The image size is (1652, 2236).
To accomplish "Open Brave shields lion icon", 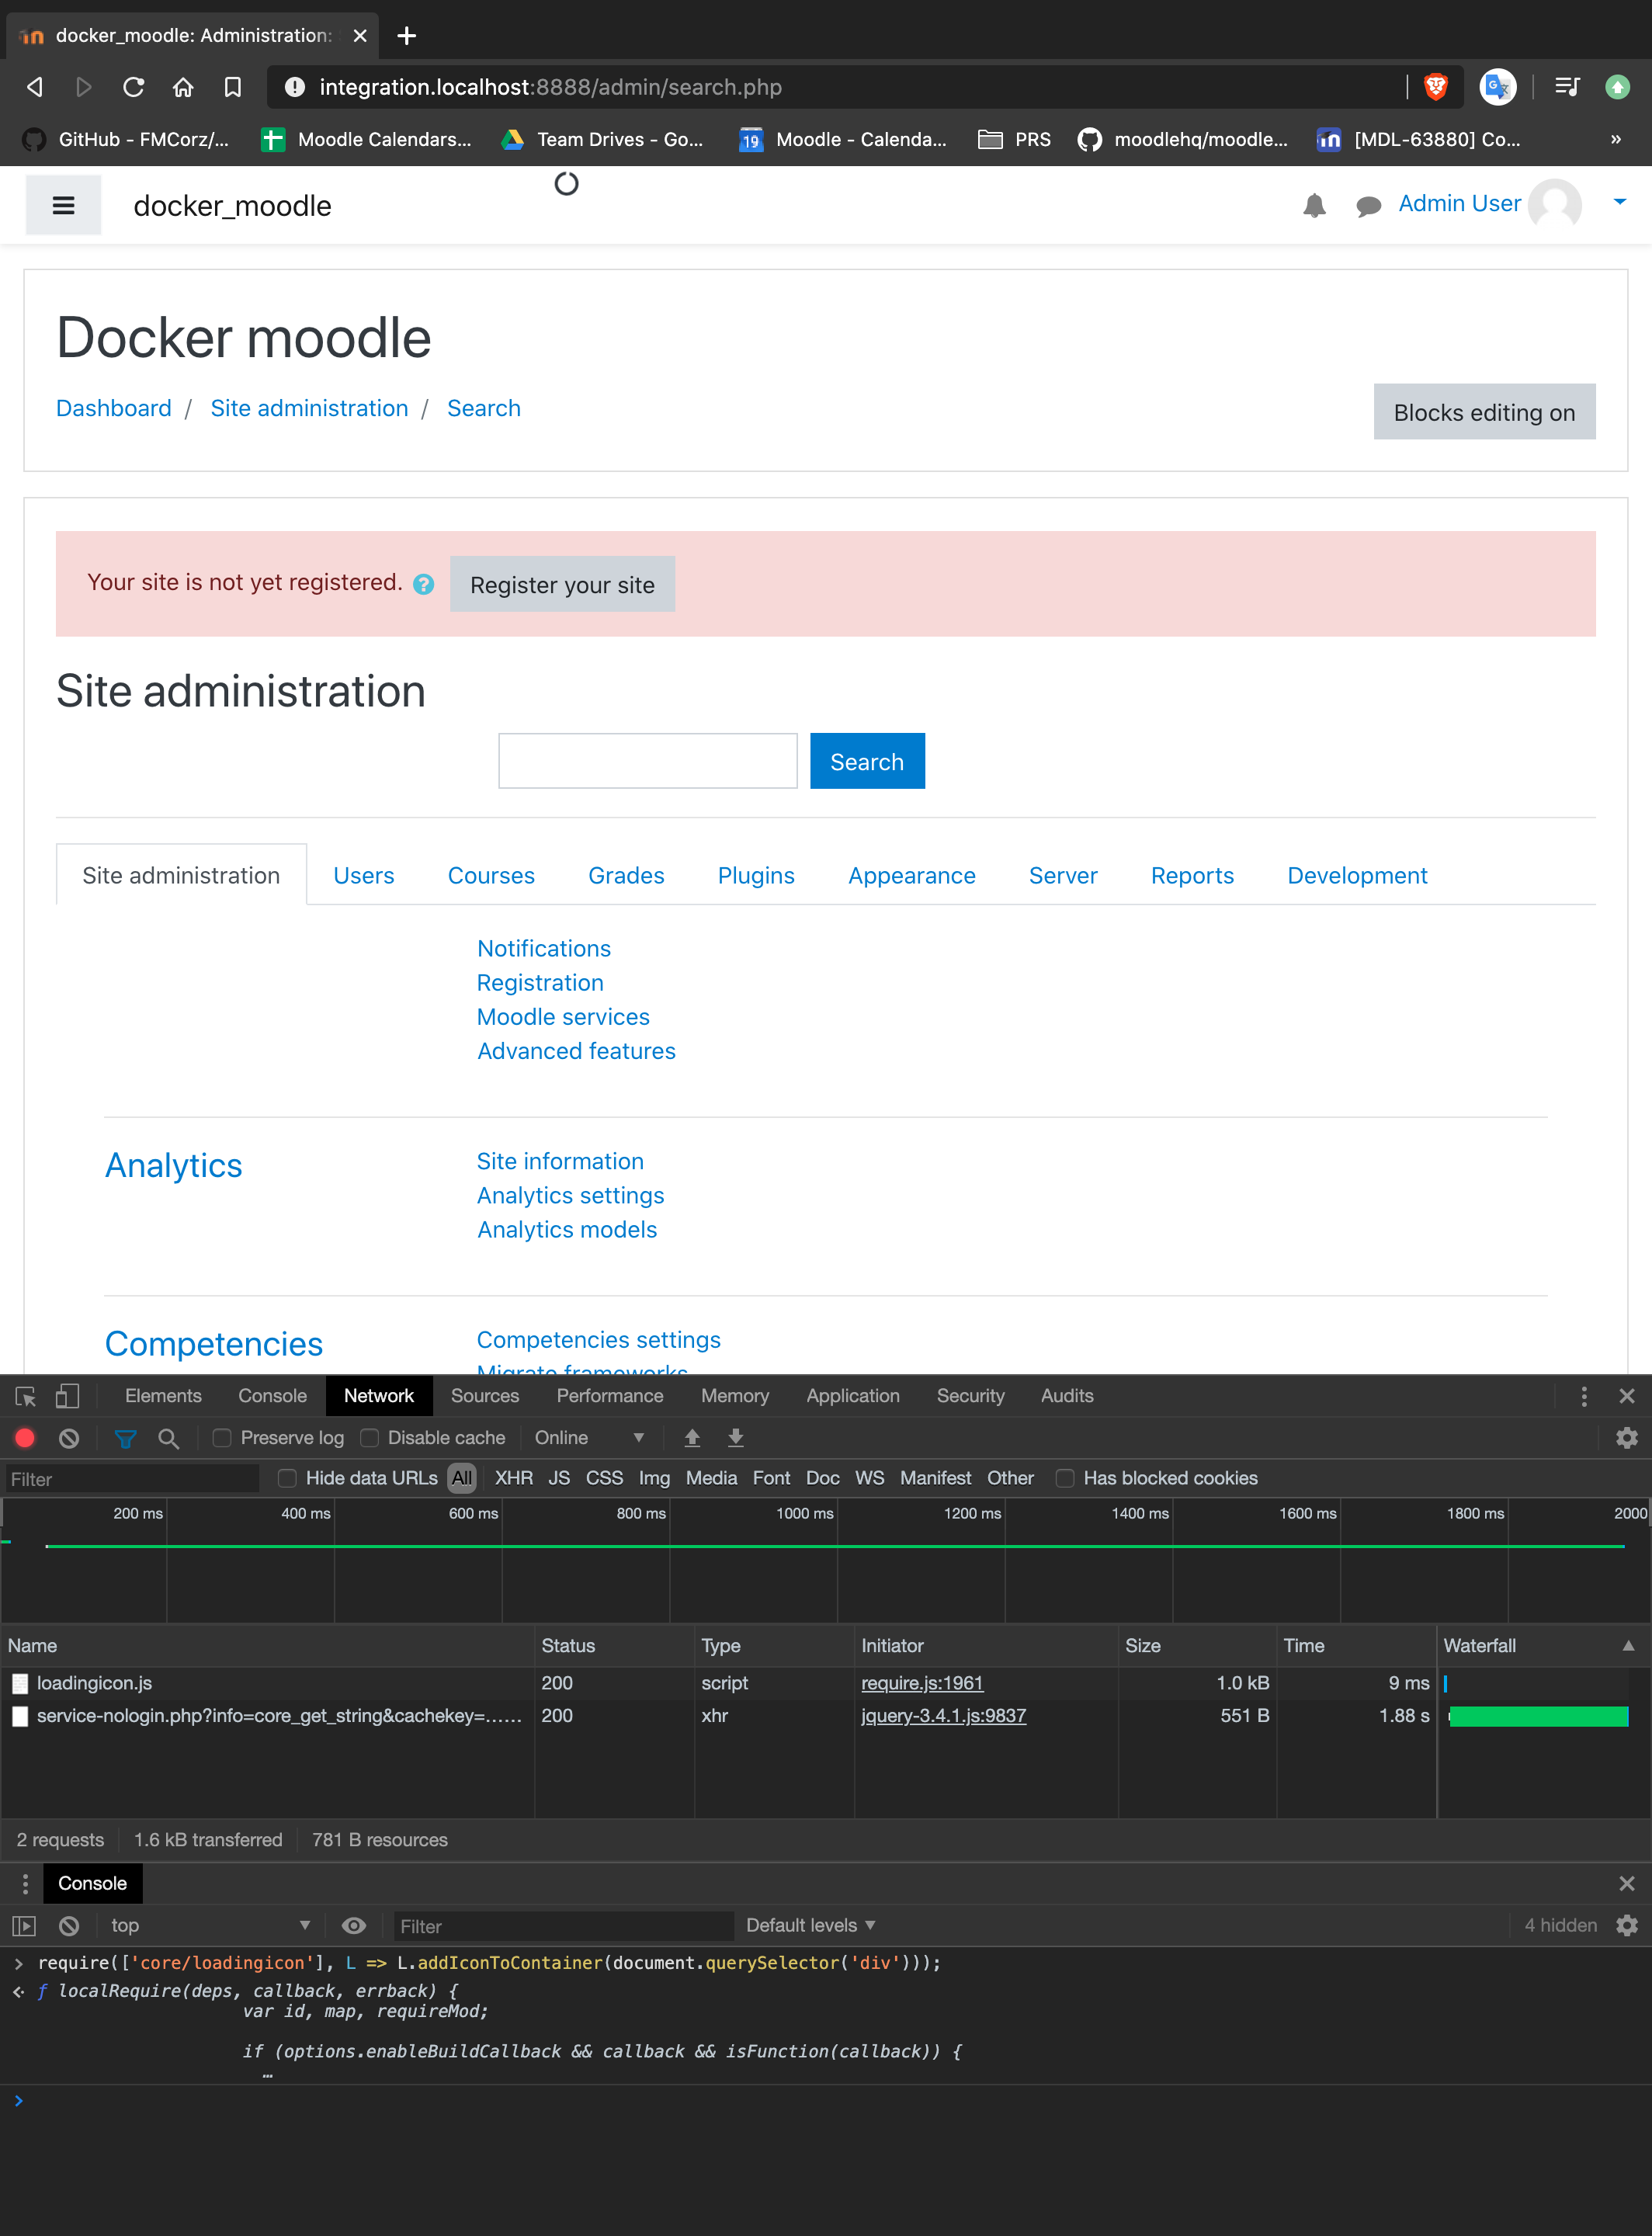I will click(1436, 87).
